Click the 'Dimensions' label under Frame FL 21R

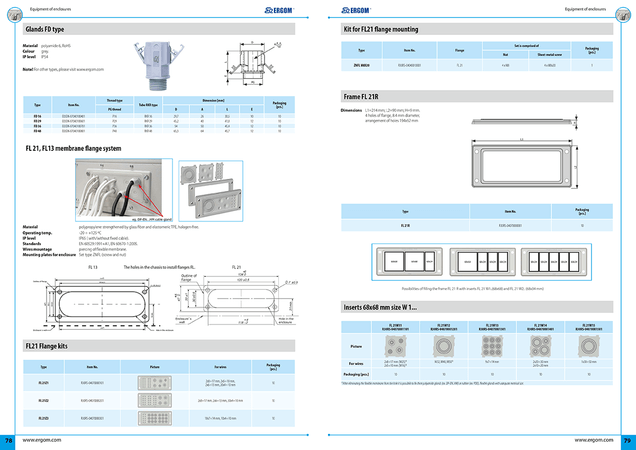[351, 110]
